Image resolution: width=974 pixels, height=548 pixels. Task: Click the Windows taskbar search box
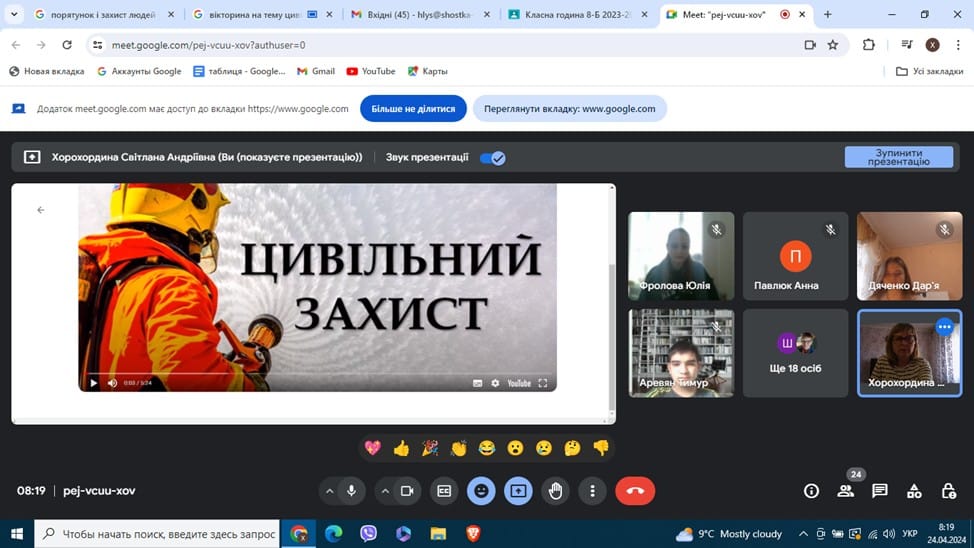coord(157,534)
